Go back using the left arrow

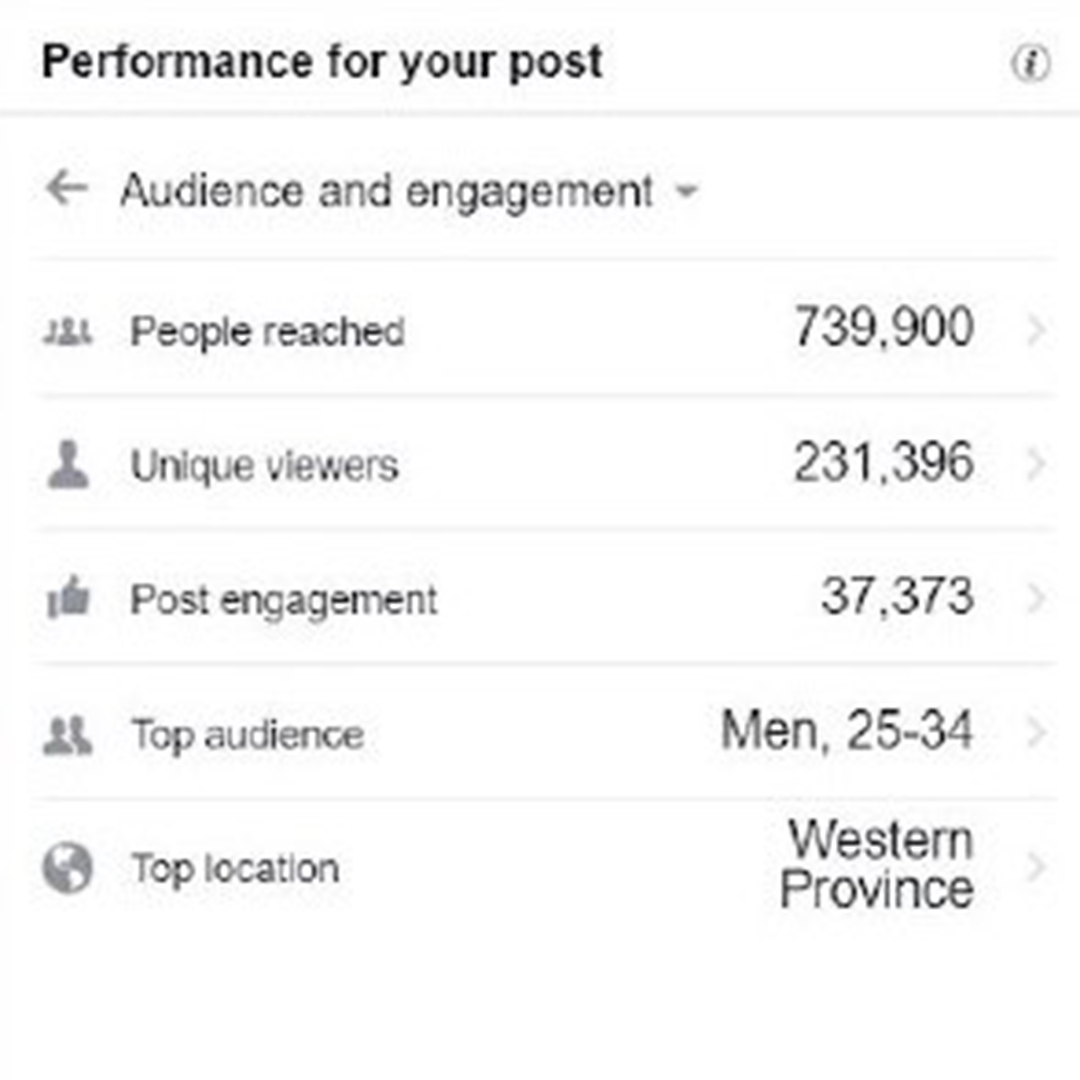(67, 188)
